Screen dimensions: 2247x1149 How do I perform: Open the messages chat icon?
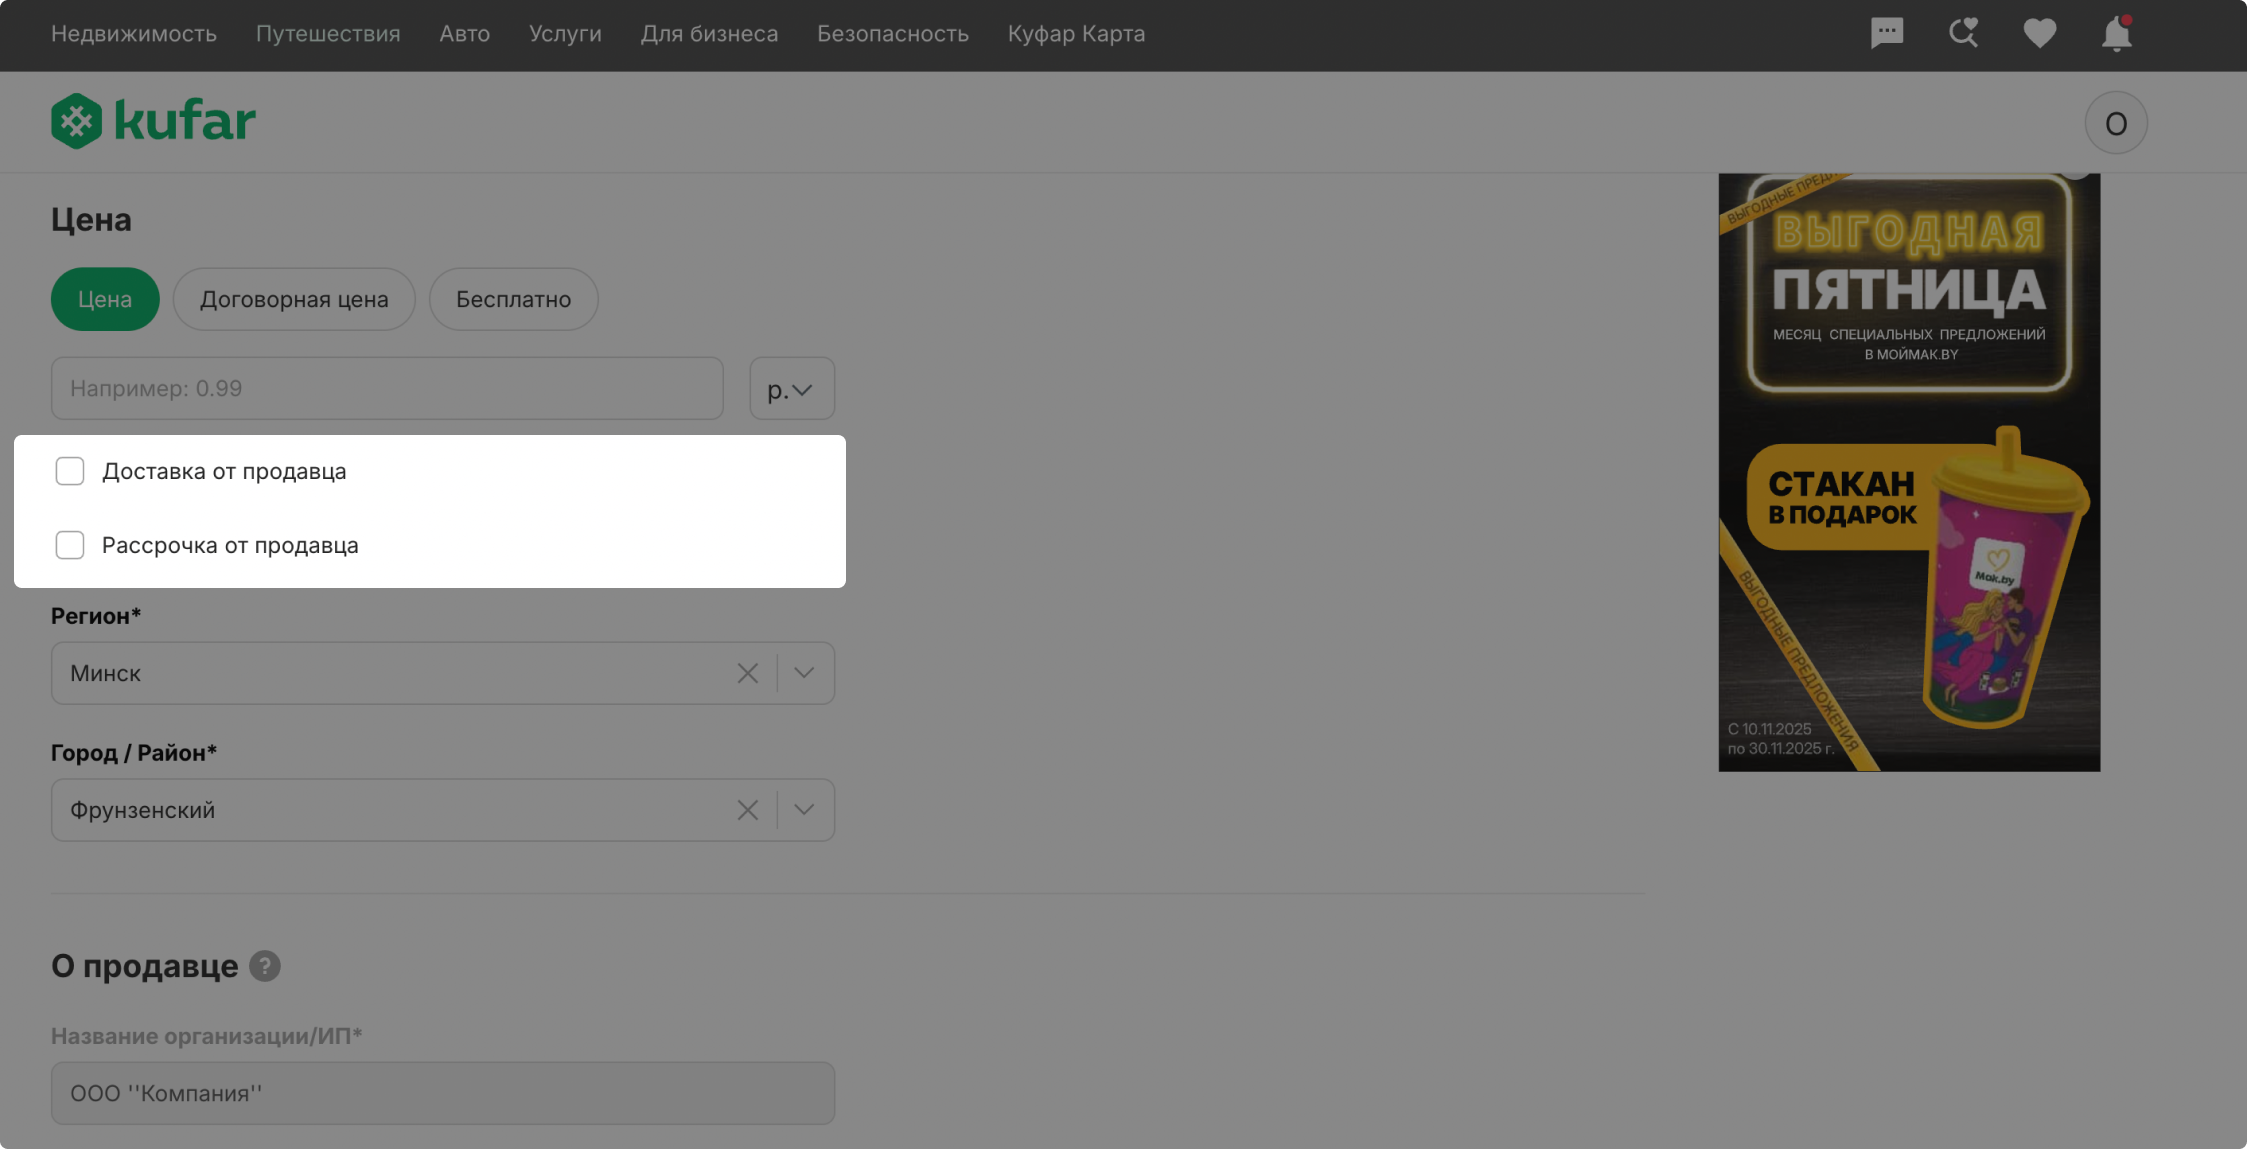tap(1886, 33)
